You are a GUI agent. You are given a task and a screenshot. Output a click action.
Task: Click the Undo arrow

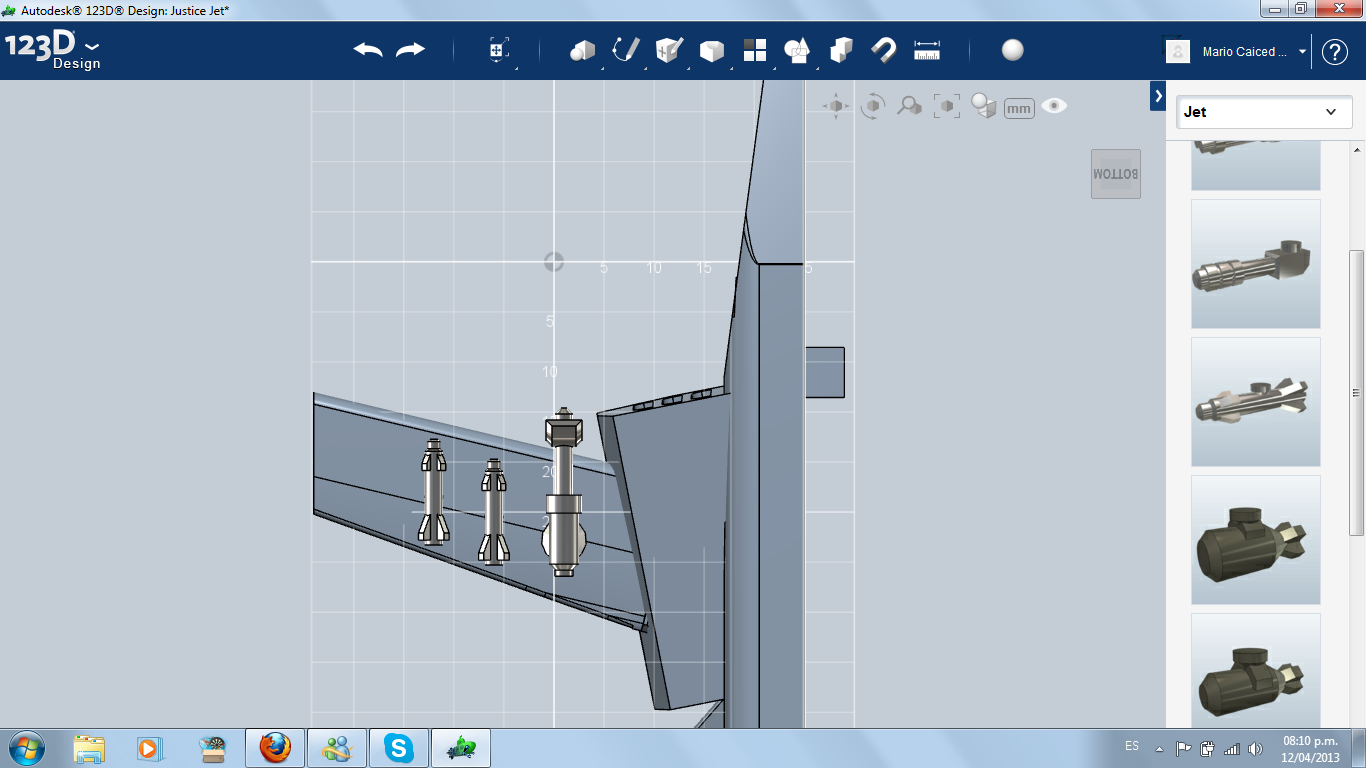(368, 50)
